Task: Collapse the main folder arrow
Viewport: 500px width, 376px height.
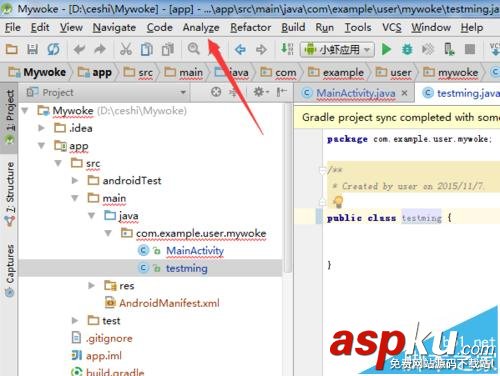Action: coord(75,198)
